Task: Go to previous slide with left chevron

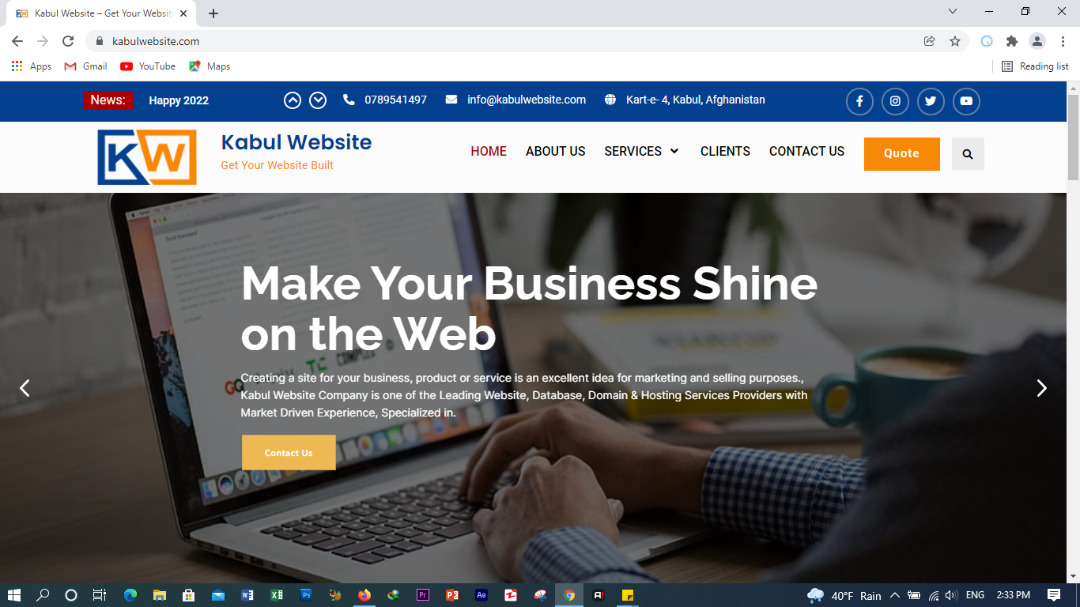Action: (x=25, y=388)
